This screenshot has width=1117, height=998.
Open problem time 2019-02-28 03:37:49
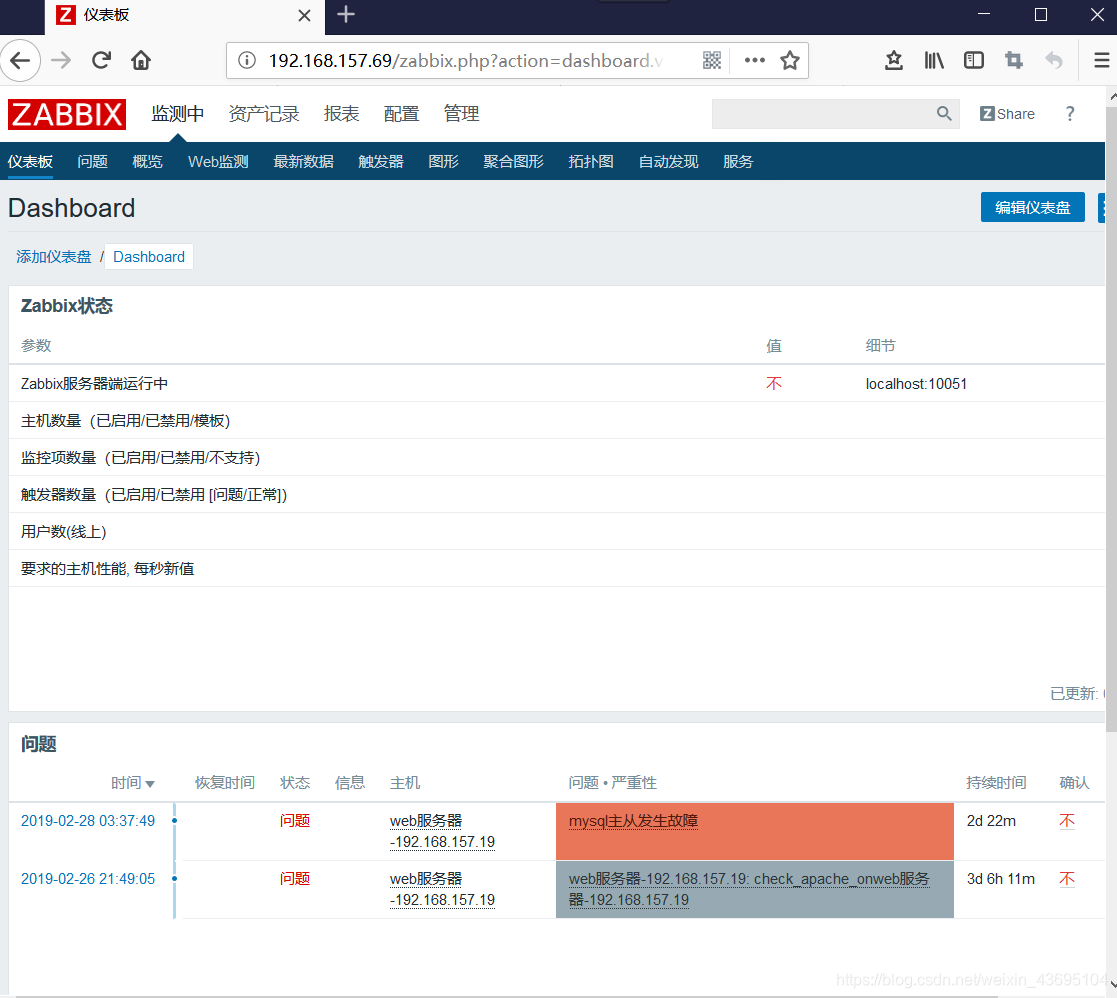pos(88,821)
